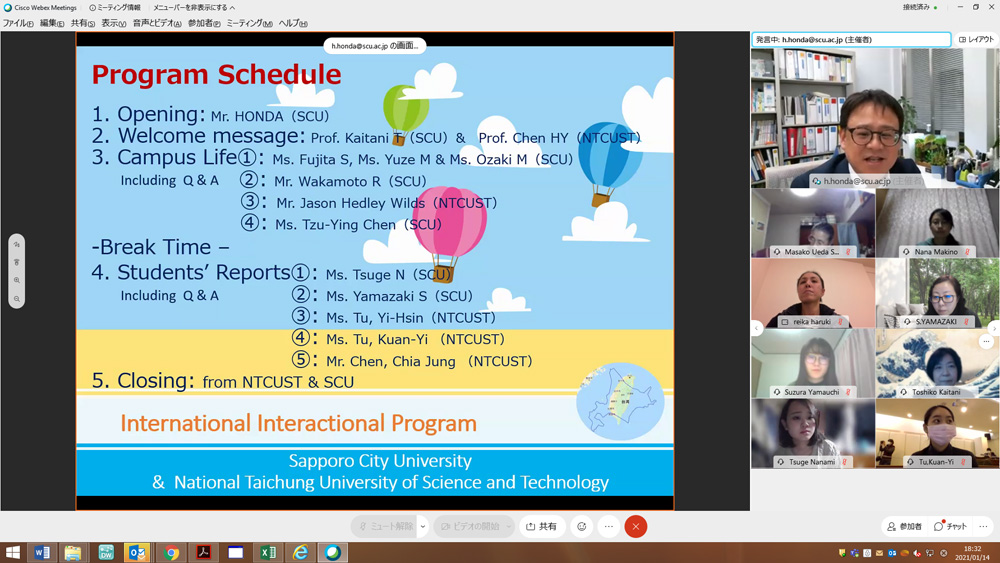Click the Cisco Webex Meetings title icon
This screenshot has width=1000, height=563.
(x=8, y=8)
